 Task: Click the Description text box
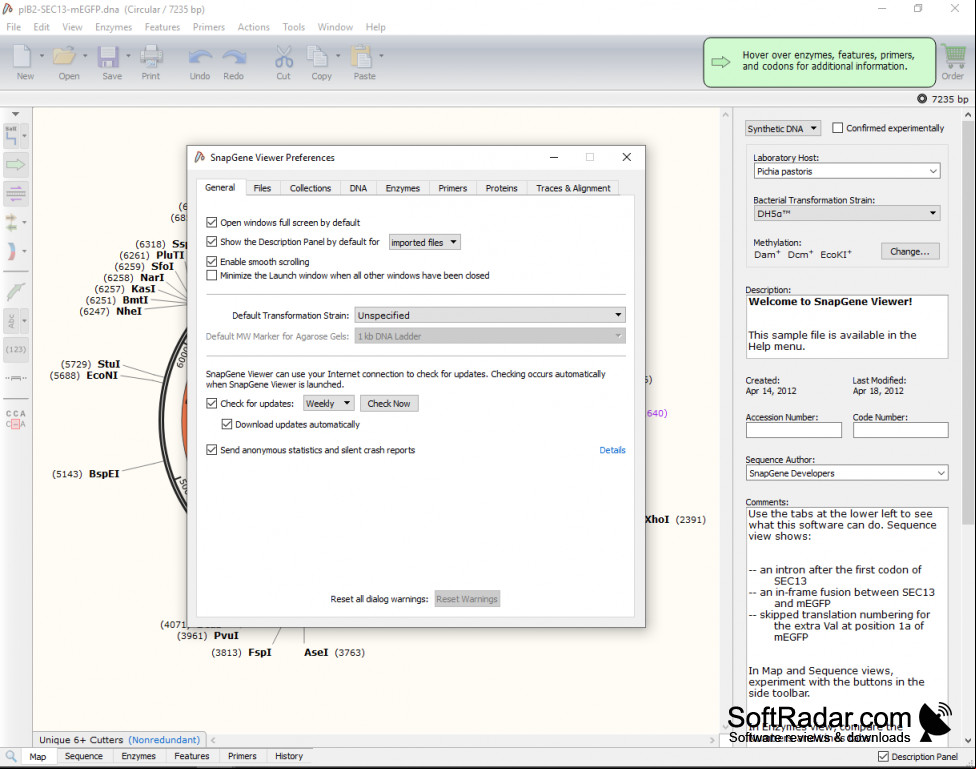[847, 326]
